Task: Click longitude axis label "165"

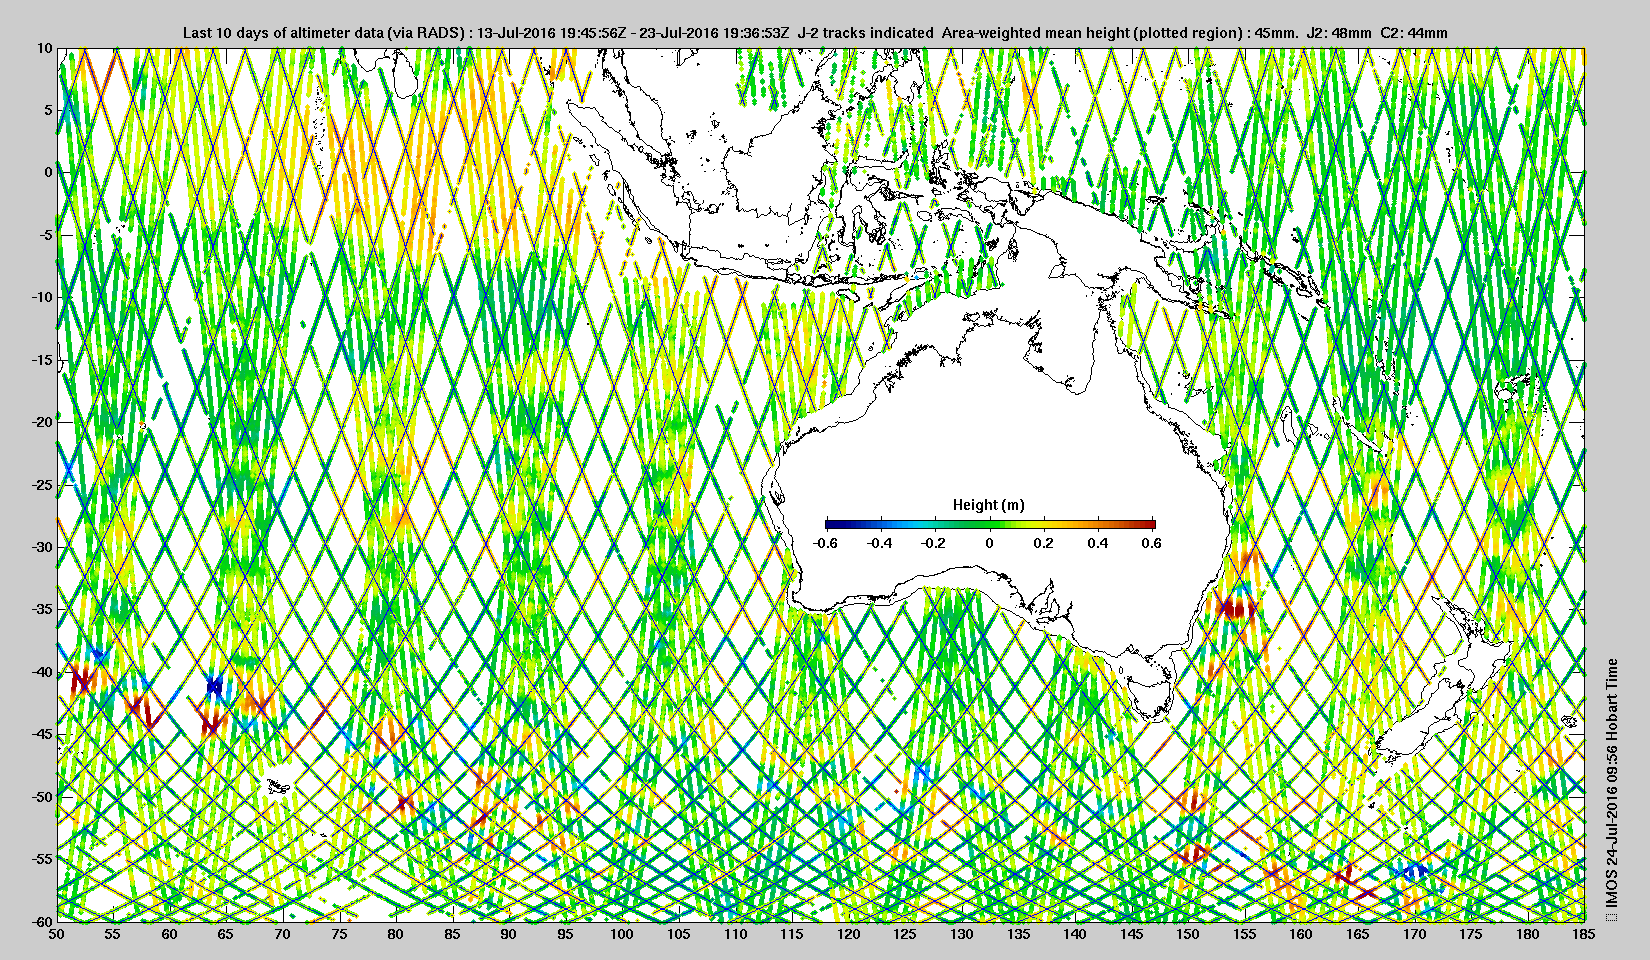Action: point(1358,934)
